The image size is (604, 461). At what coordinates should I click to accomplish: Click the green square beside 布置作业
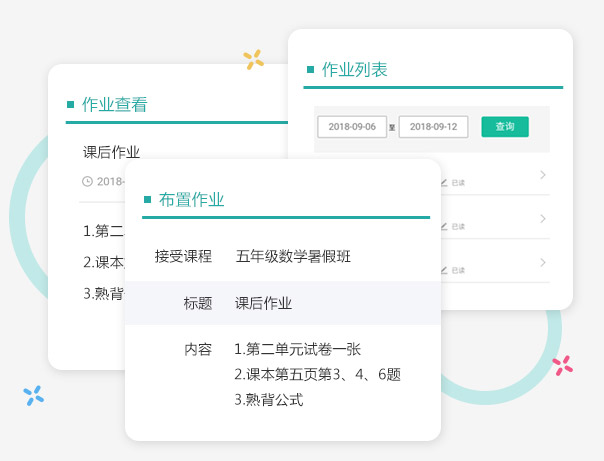147,200
